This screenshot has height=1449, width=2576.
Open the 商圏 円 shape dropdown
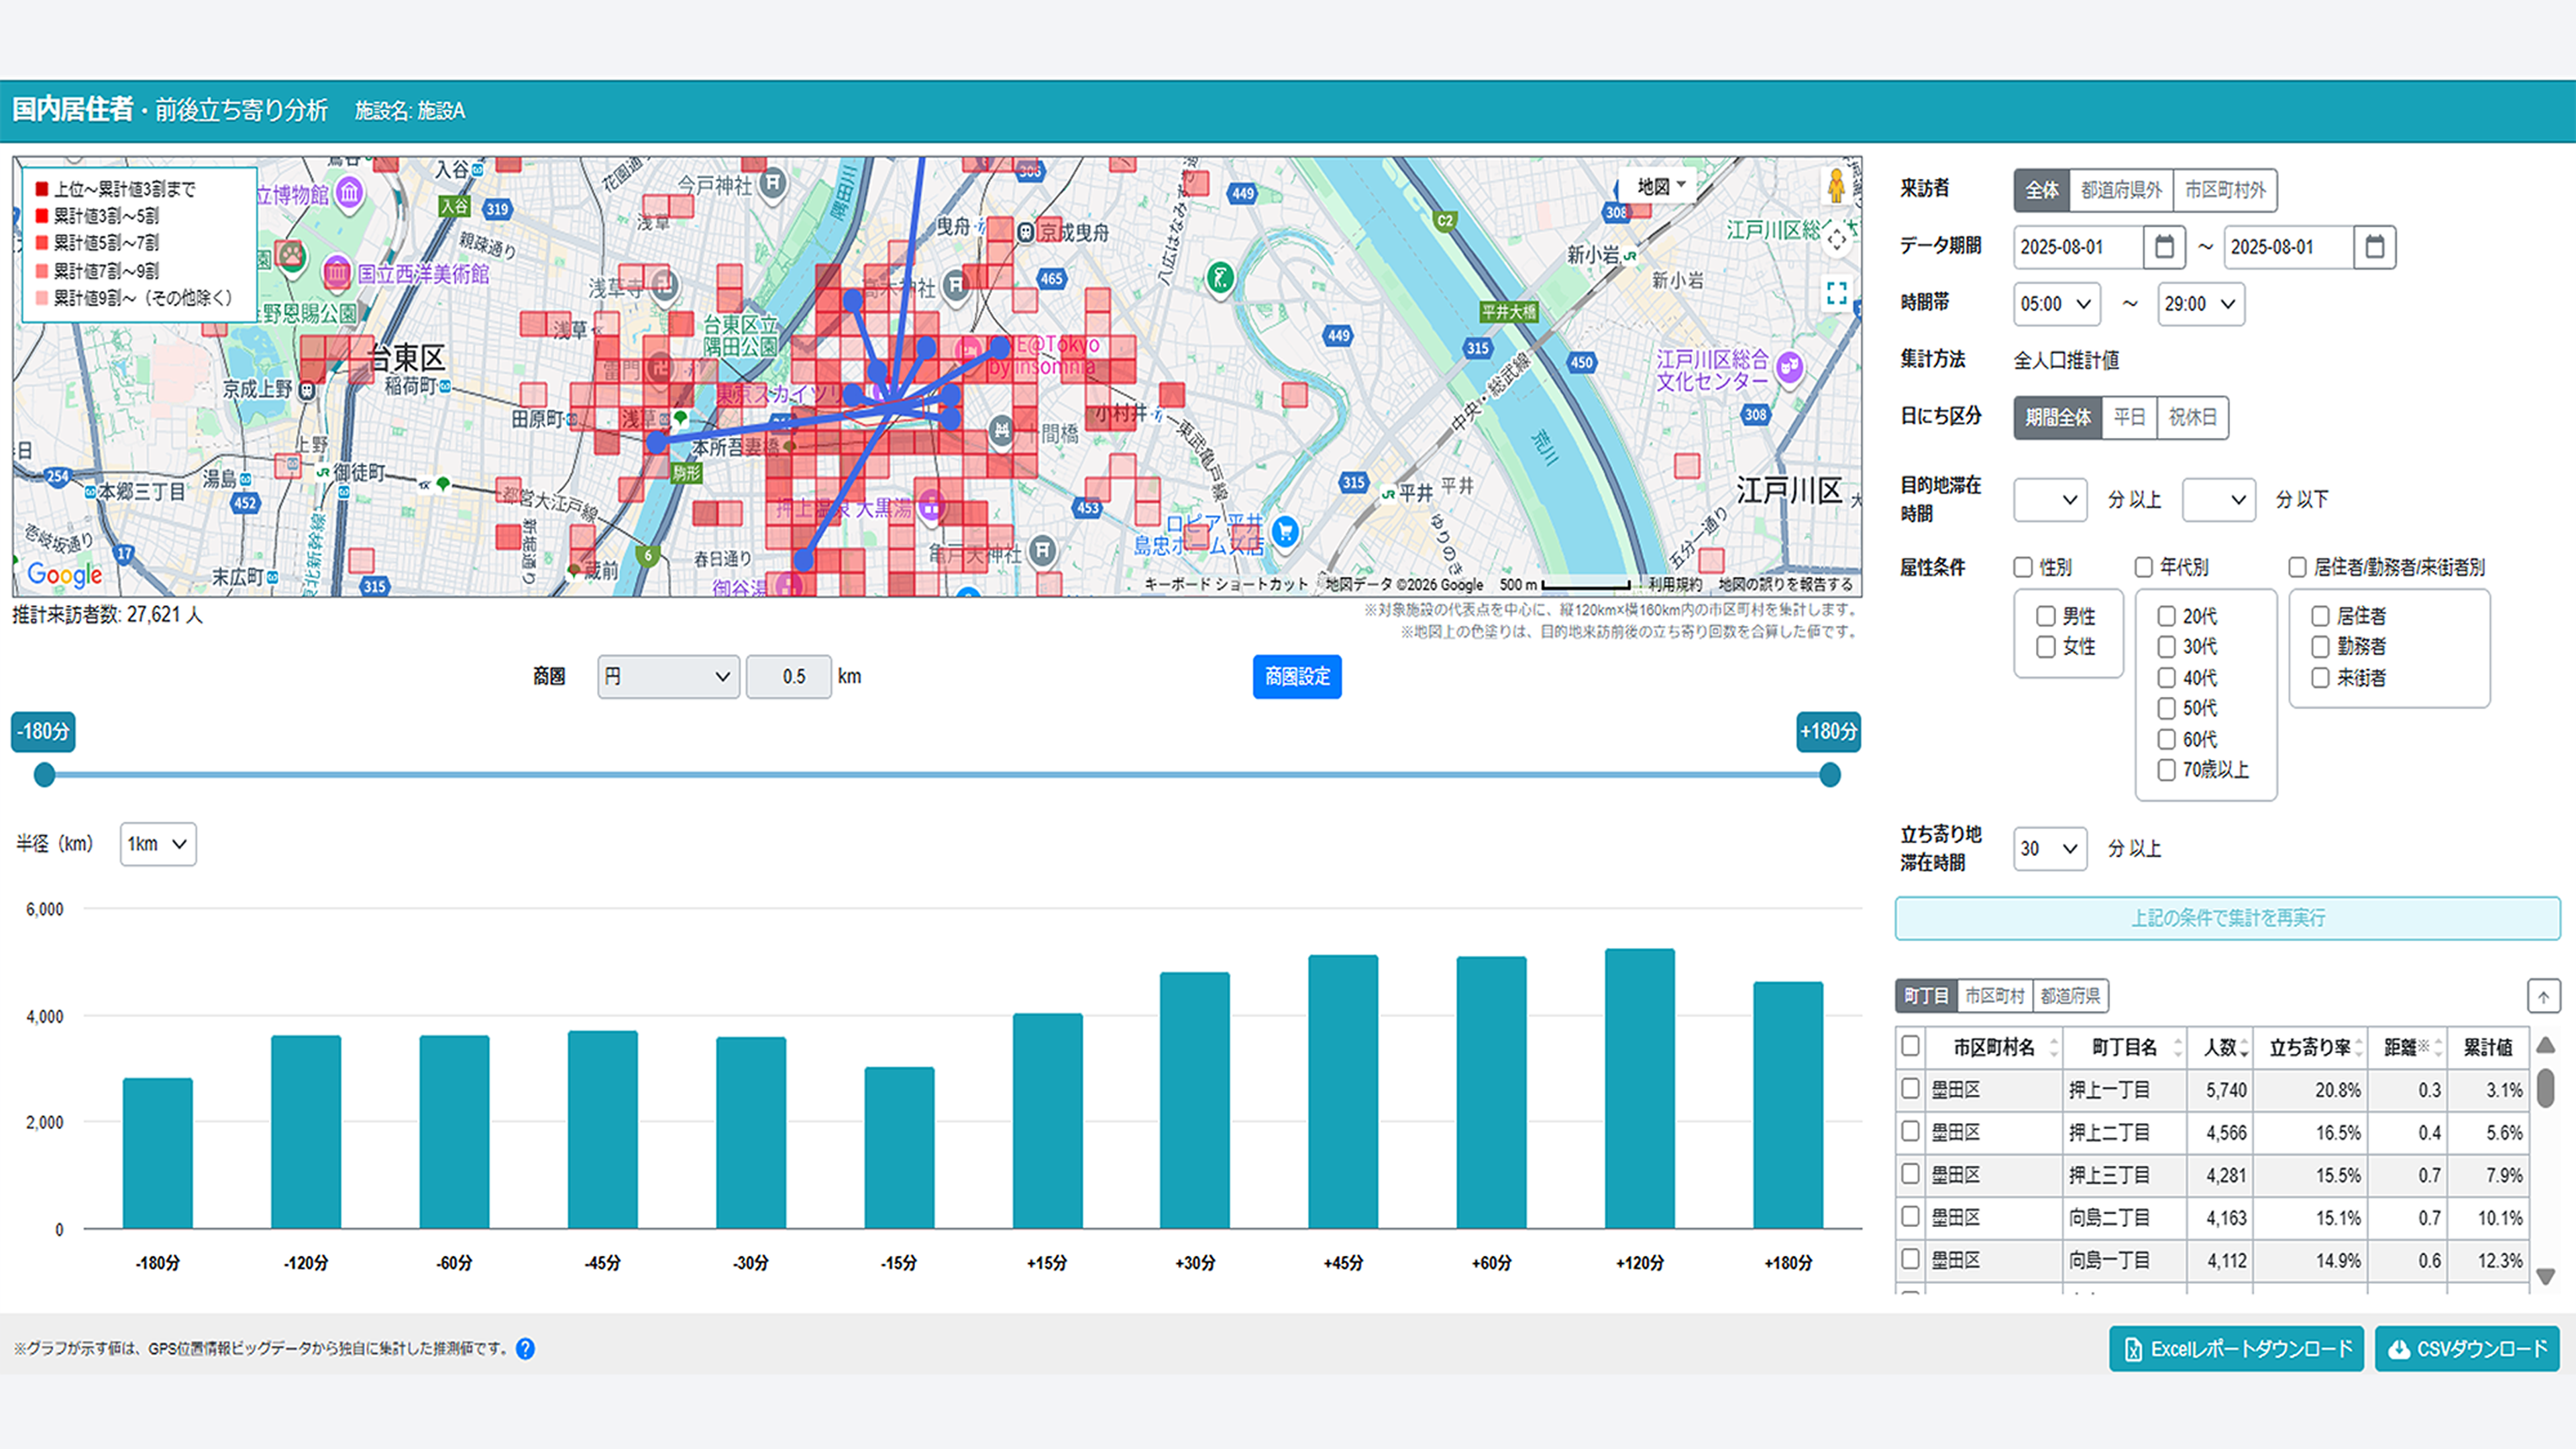pos(667,677)
